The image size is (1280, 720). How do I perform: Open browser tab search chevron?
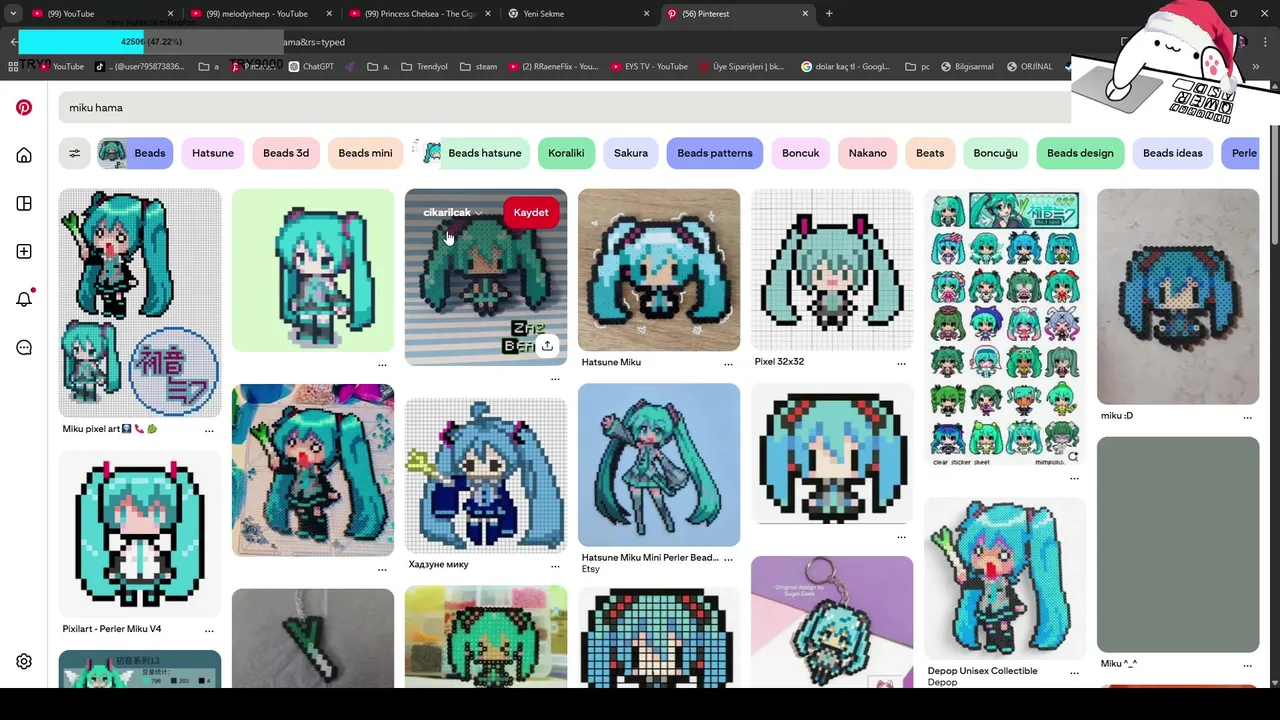(x=13, y=14)
